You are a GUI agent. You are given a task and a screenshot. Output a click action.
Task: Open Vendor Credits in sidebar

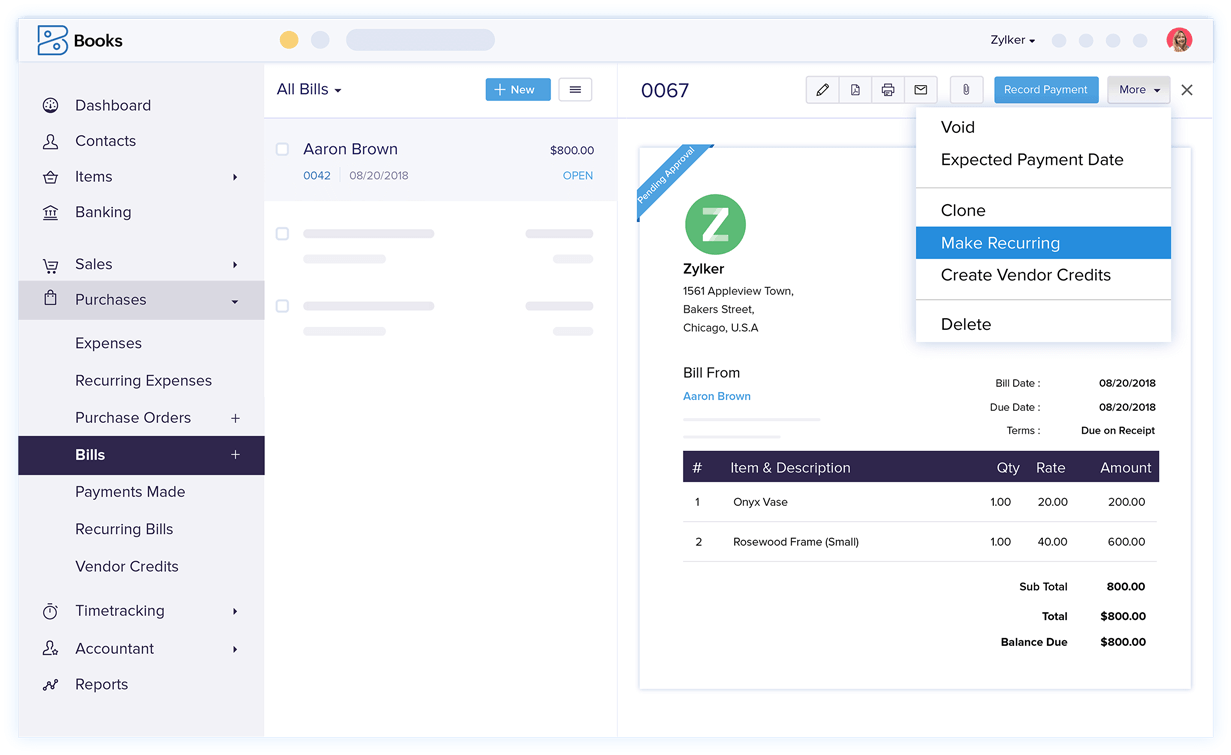(127, 566)
